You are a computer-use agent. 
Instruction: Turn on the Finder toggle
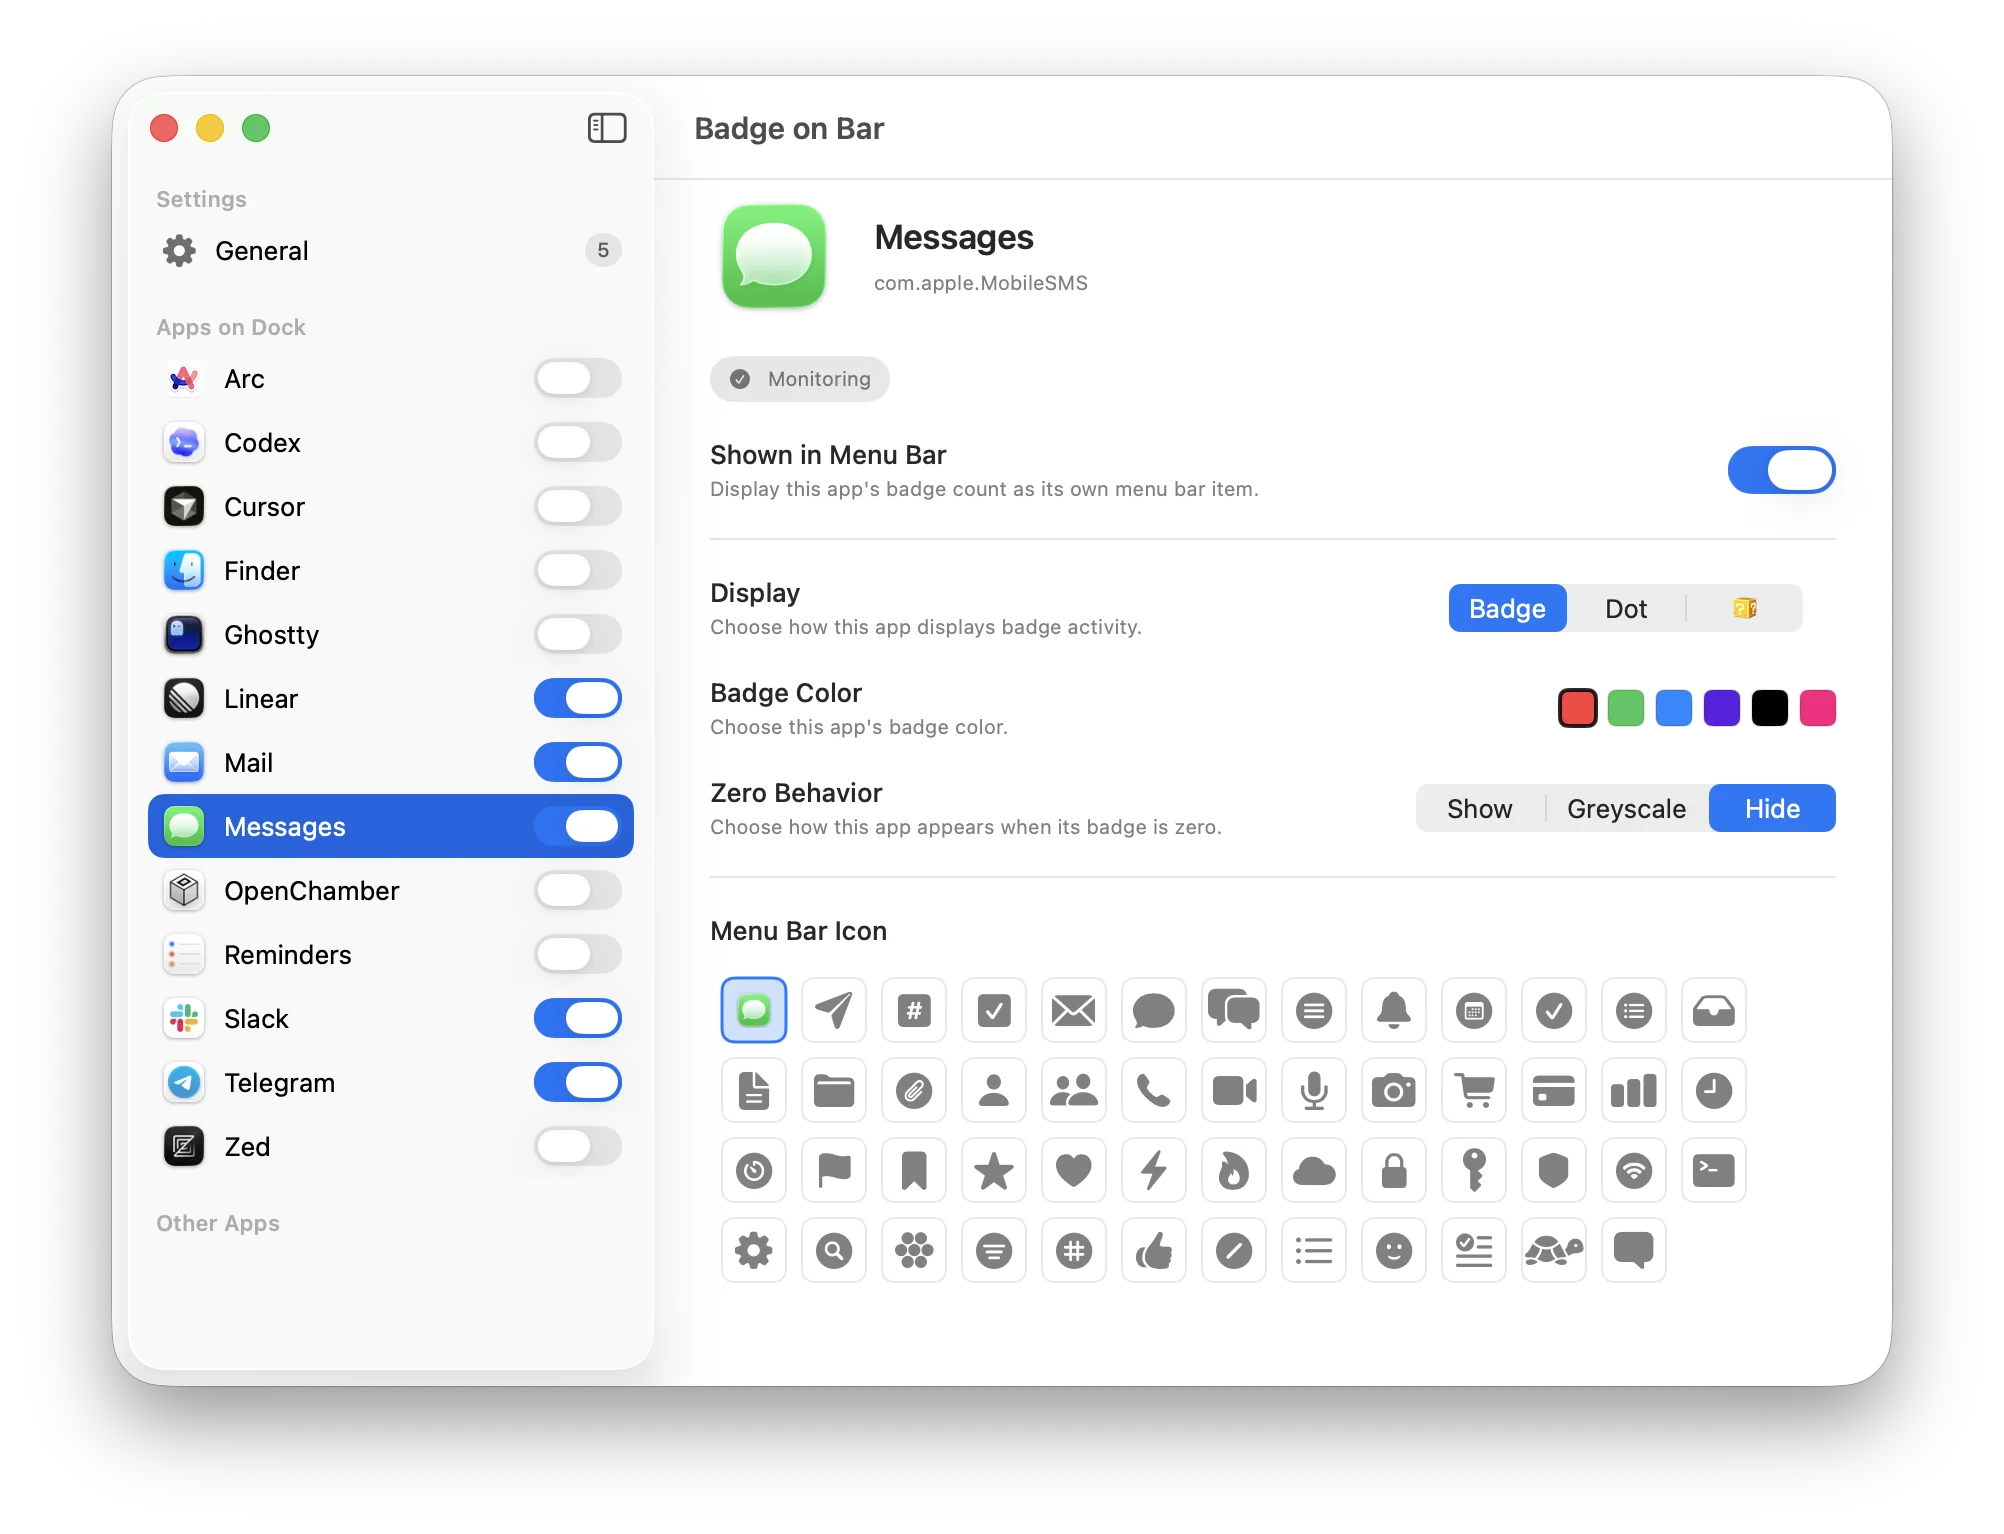578,570
